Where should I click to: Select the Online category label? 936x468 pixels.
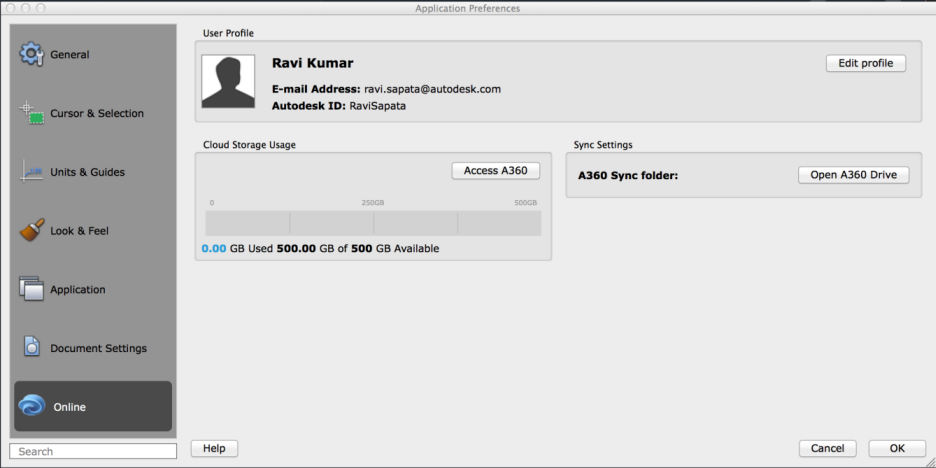[70, 407]
